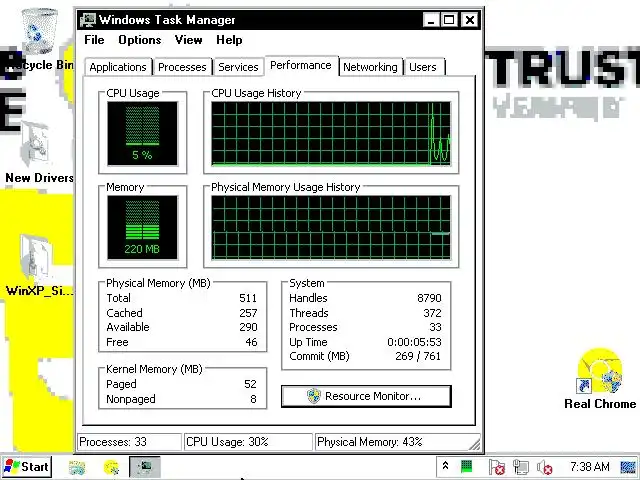
Task: Switch to the Networking tab
Action: tap(370, 67)
